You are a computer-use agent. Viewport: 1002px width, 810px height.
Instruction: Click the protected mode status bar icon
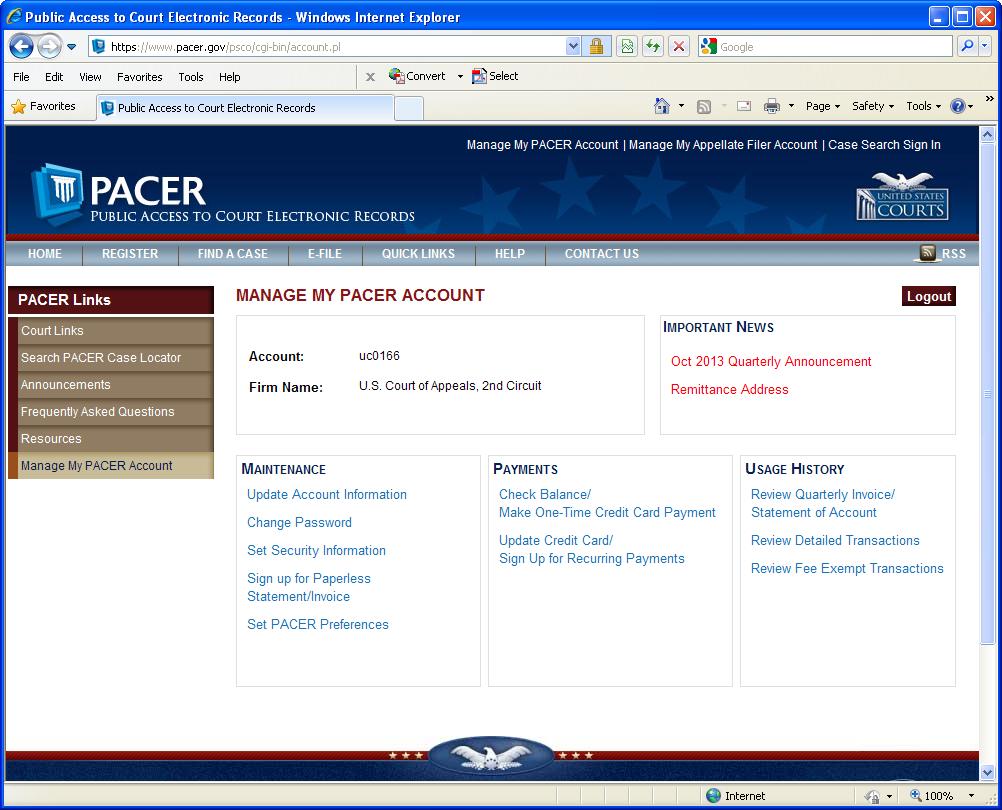coord(872,796)
